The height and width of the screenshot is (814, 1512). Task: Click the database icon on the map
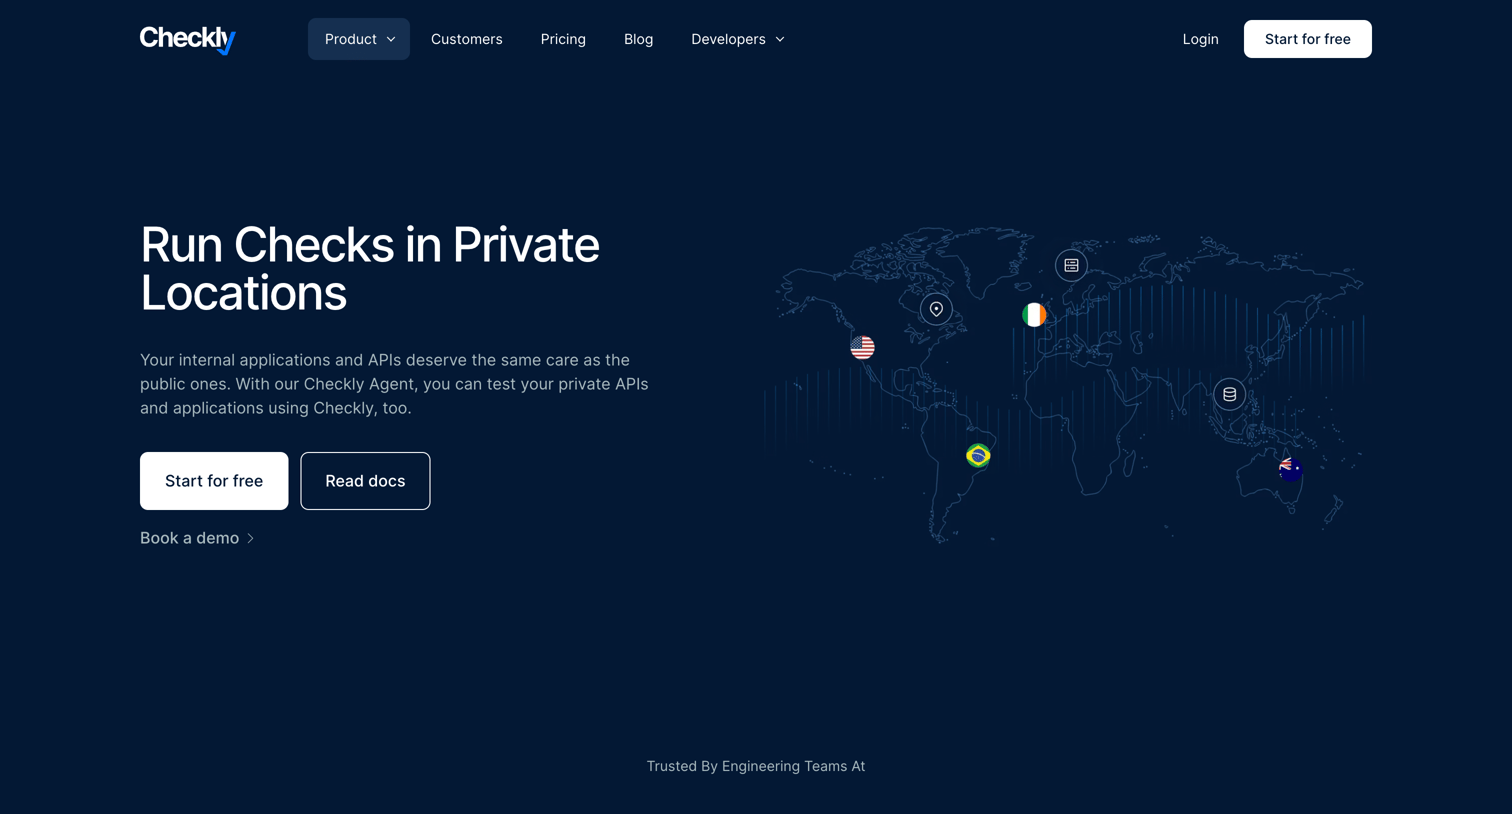pos(1229,394)
